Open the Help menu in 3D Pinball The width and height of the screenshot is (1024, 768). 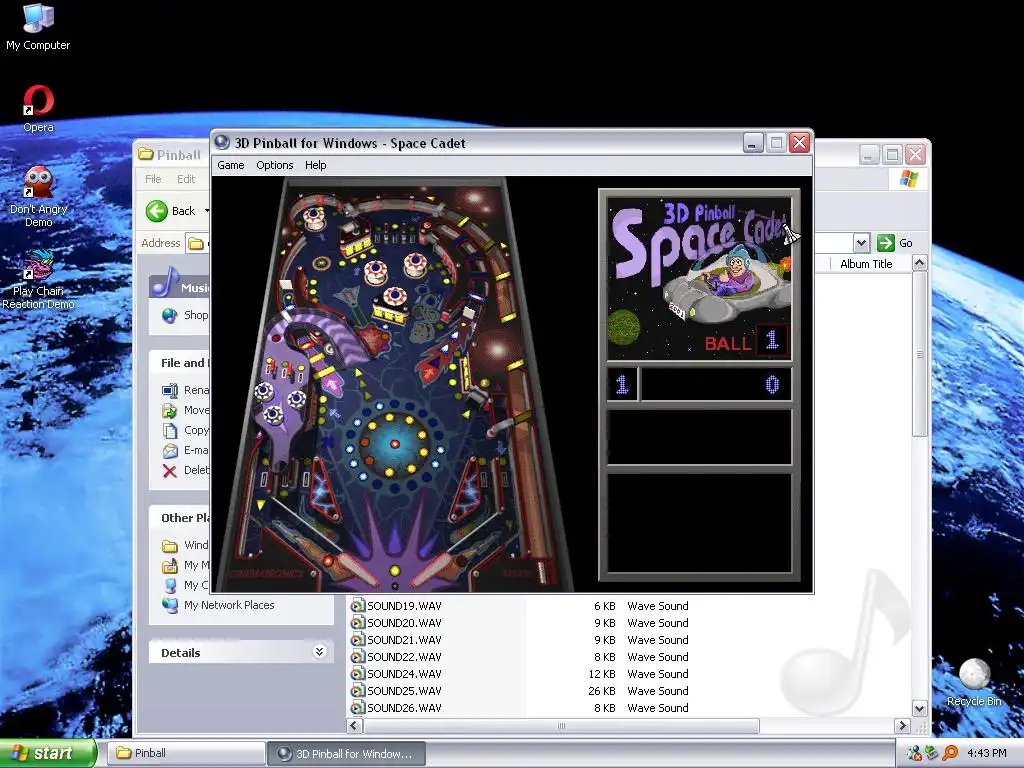pyautogui.click(x=315, y=165)
